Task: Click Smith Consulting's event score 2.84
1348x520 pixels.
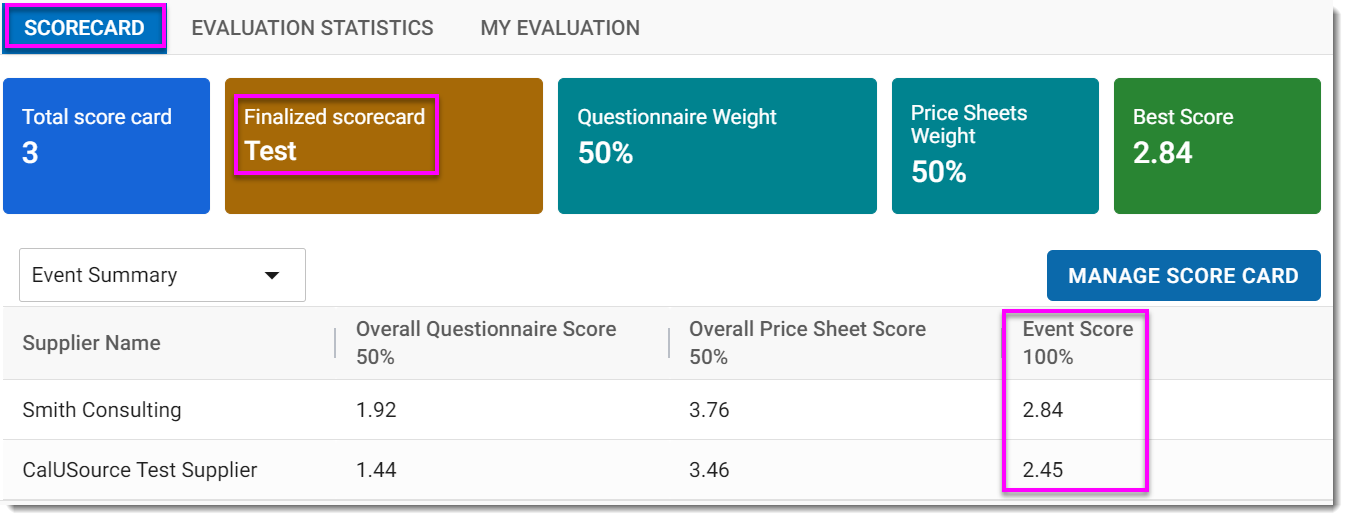Action: [1042, 410]
